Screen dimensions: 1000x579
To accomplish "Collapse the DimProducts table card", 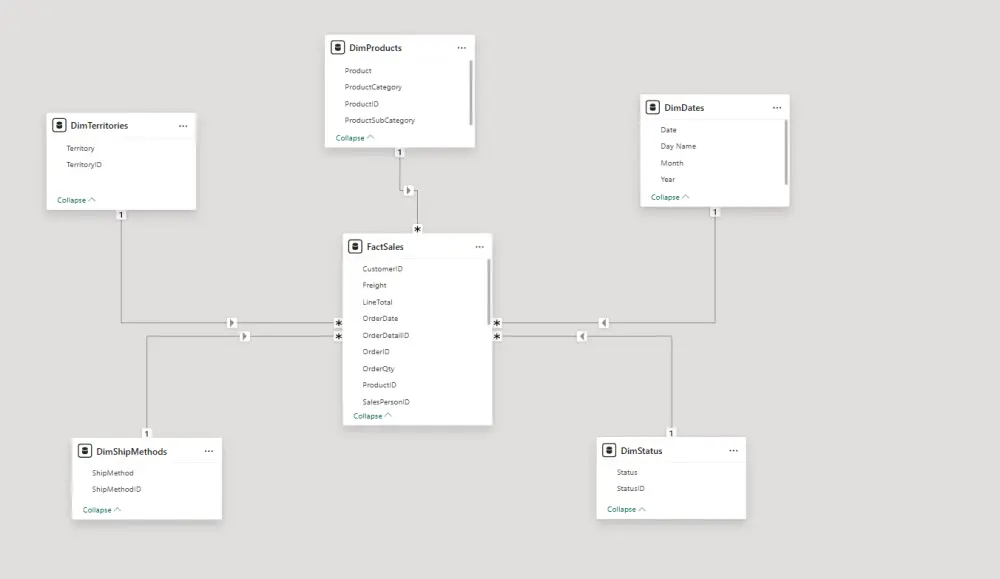I will click(x=355, y=138).
